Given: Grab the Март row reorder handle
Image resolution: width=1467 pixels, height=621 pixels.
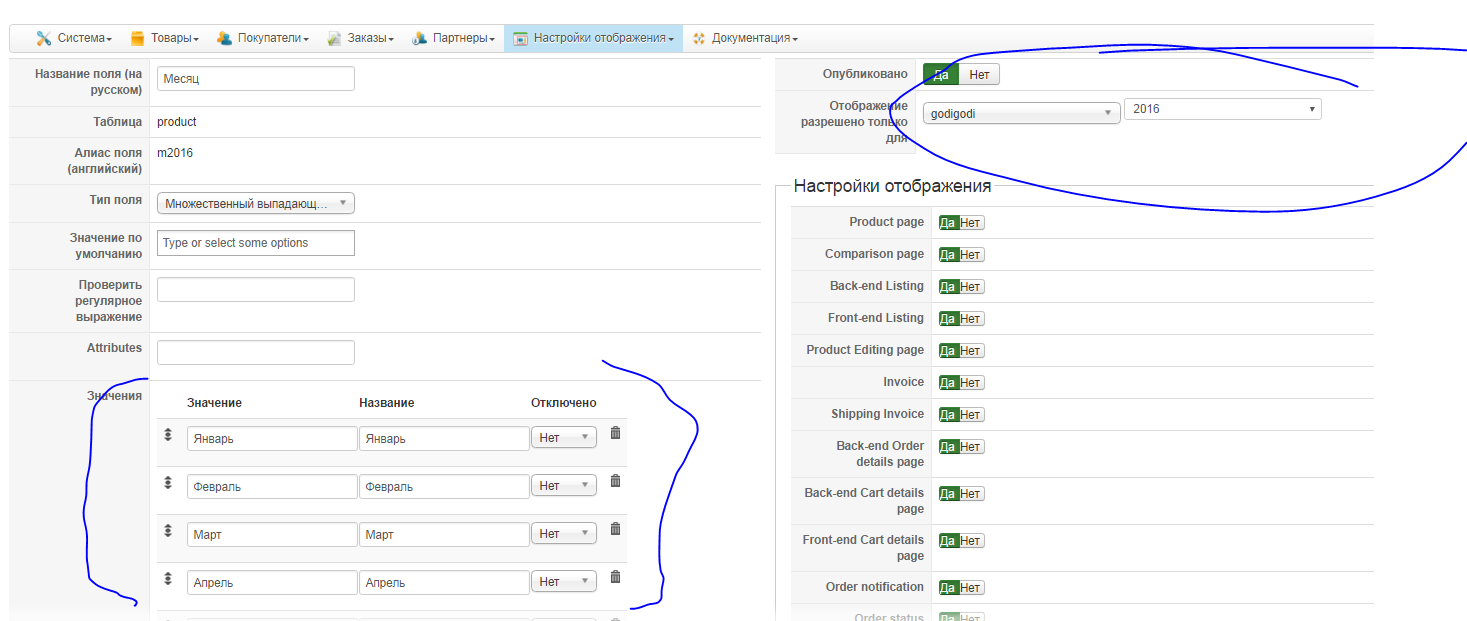Looking at the screenshot, I should [x=168, y=531].
